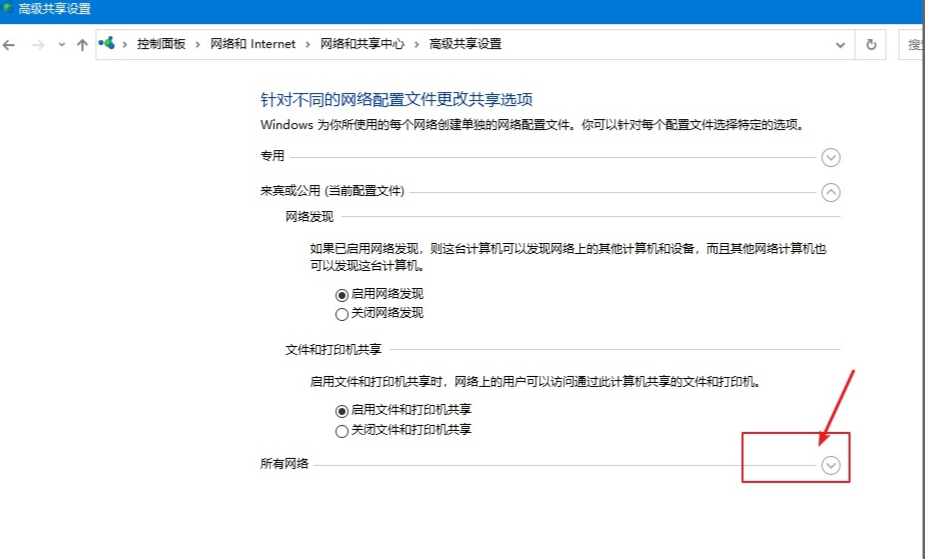Click the network icon in address bar
This screenshot has height=559, width=925.
click(108, 44)
